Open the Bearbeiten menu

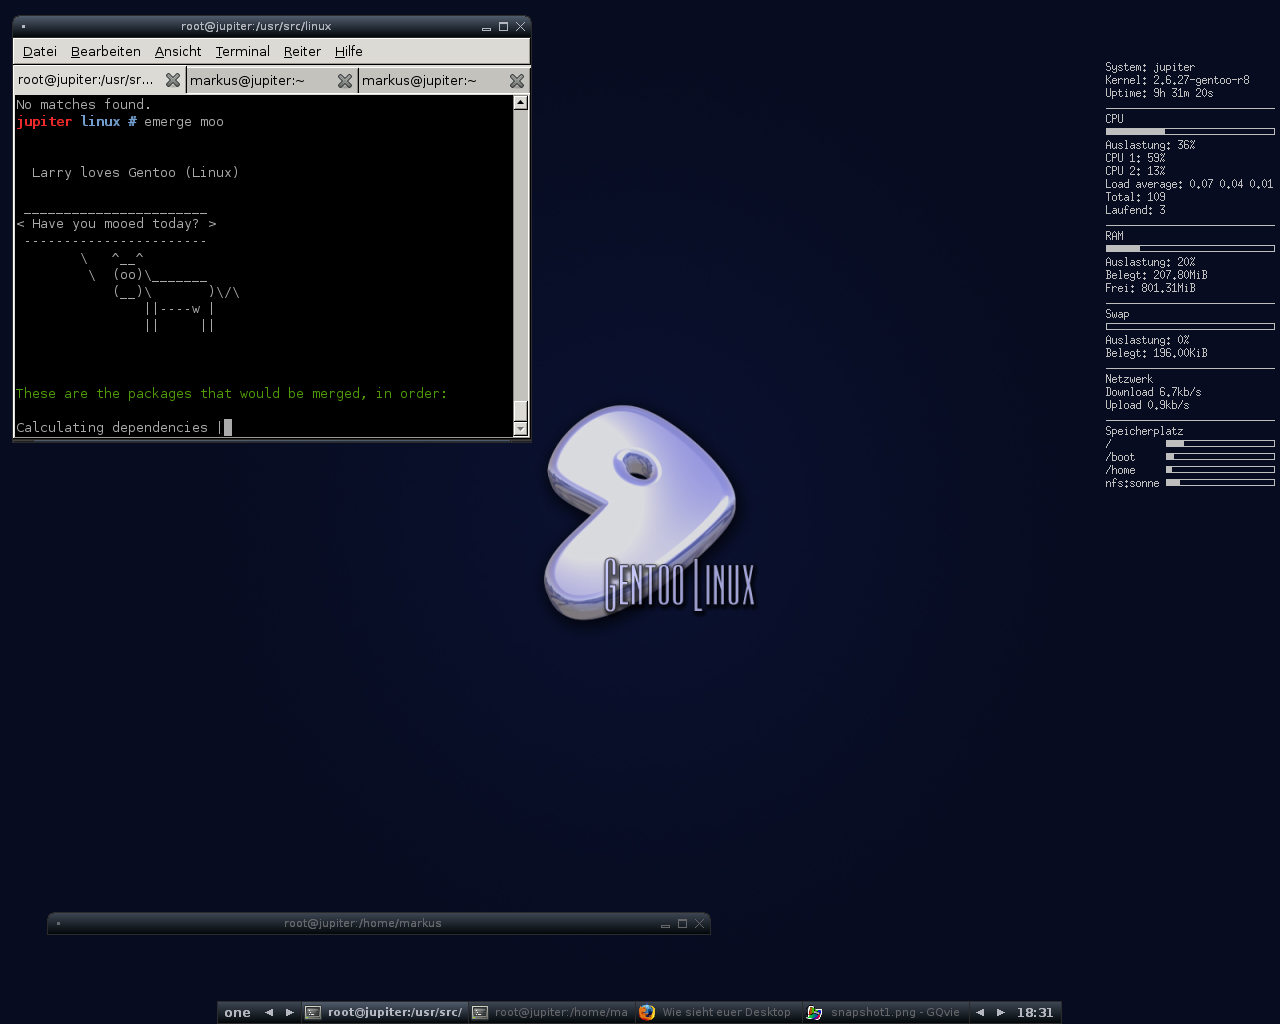point(105,51)
